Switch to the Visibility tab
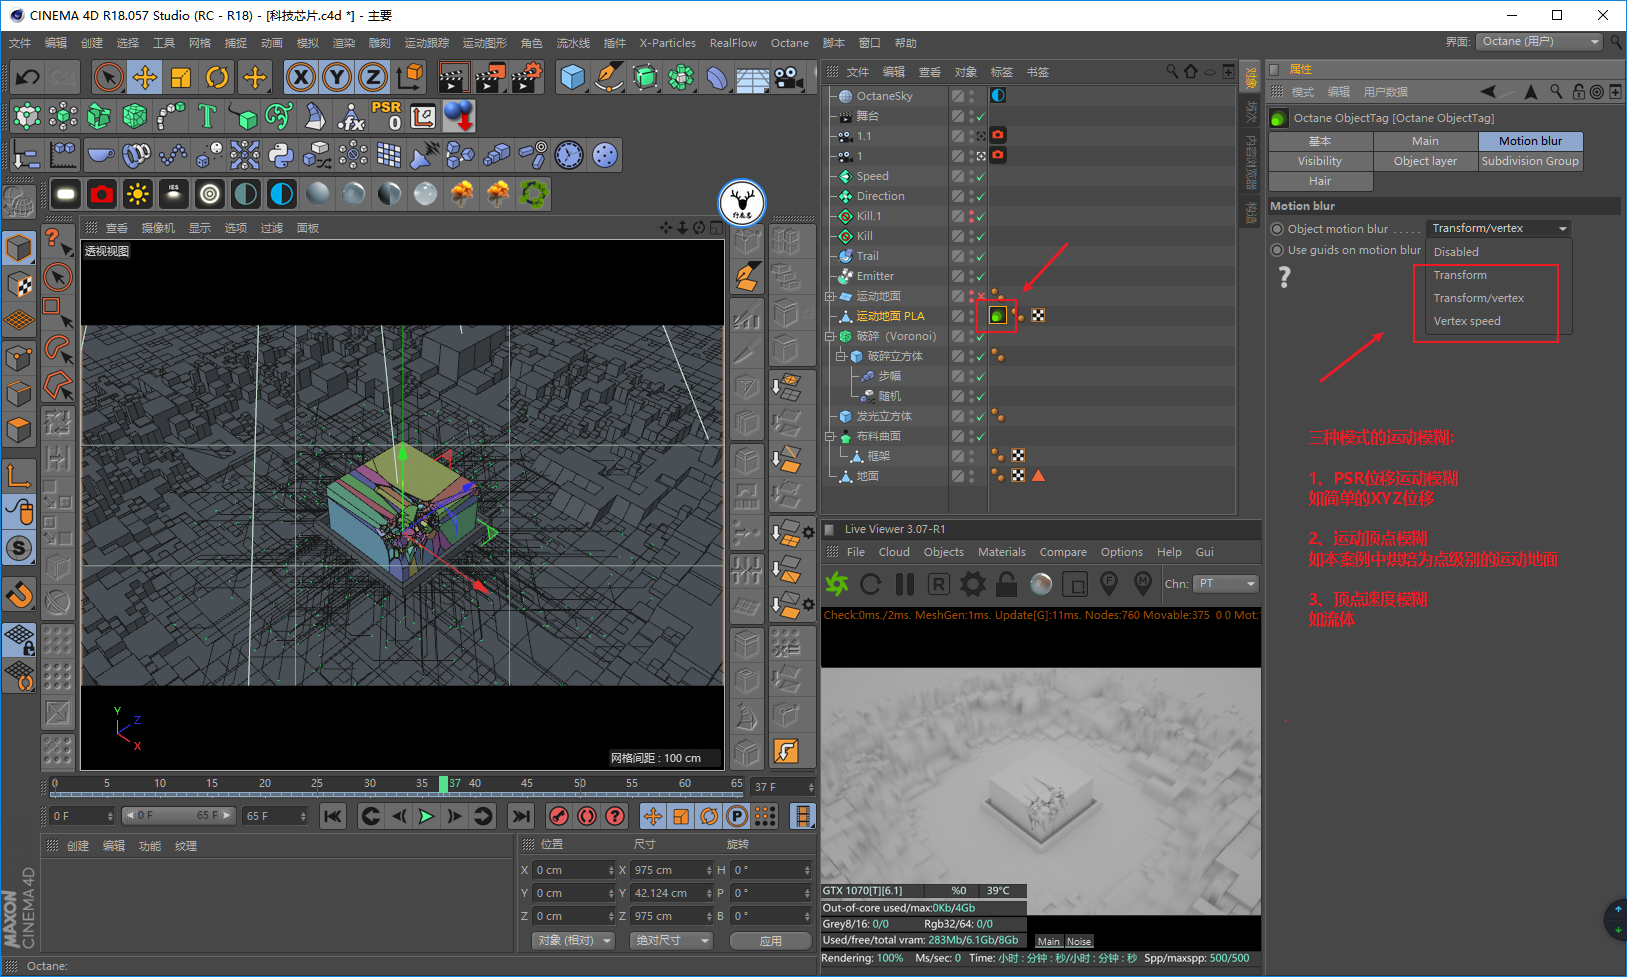 point(1320,161)
